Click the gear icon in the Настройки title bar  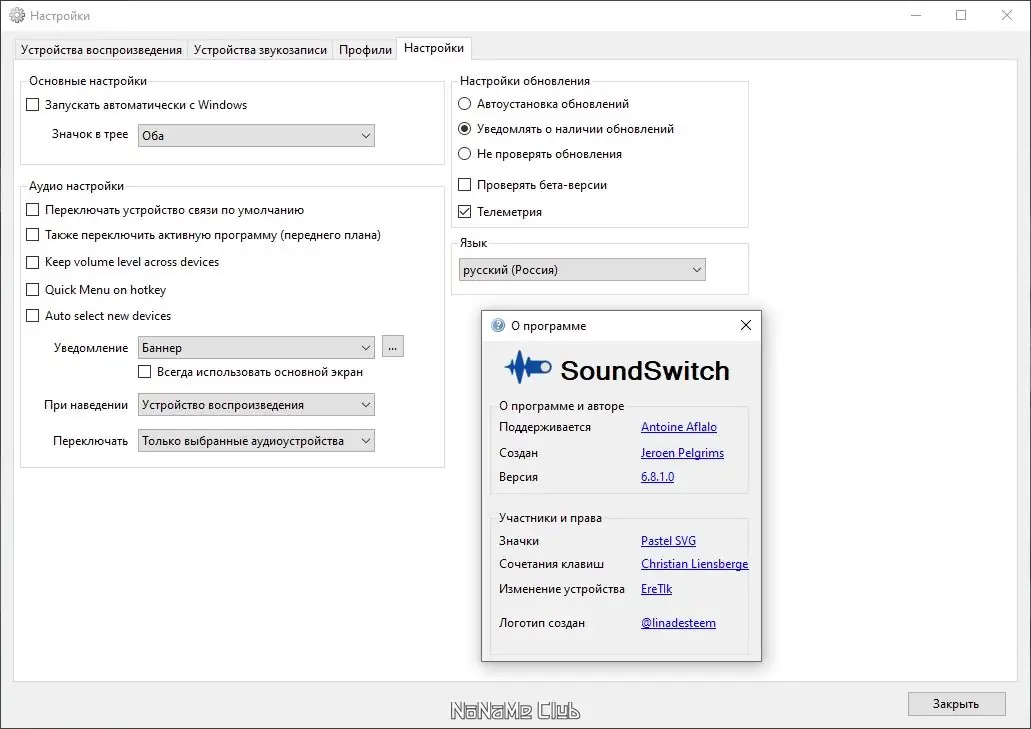point(16,15)
